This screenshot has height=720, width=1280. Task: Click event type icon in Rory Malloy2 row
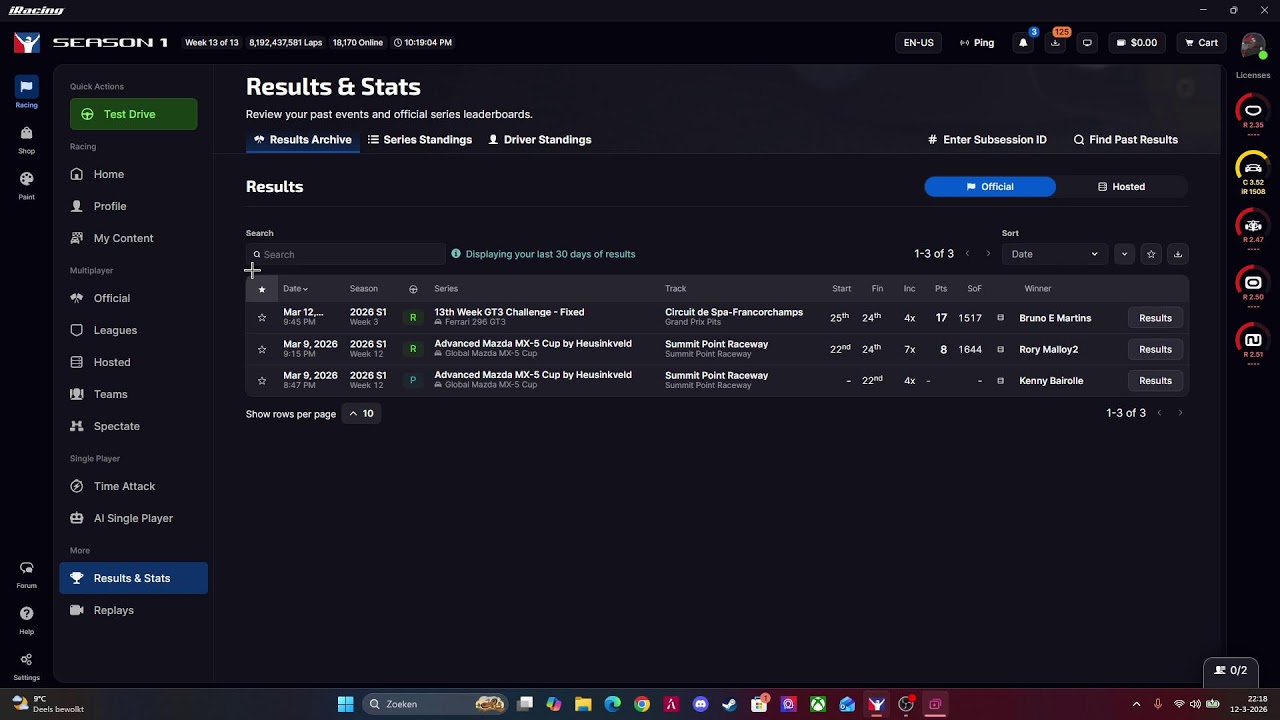click(1000, 349)
